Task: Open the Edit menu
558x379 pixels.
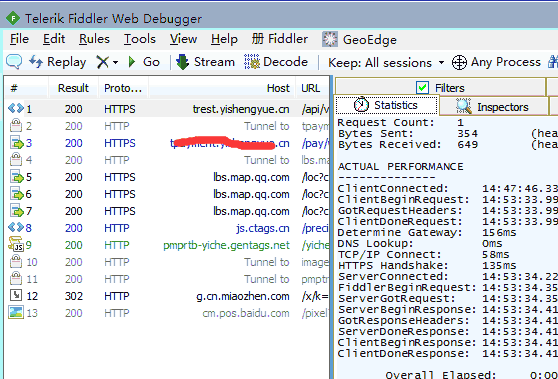Action: tap(54, 39)
